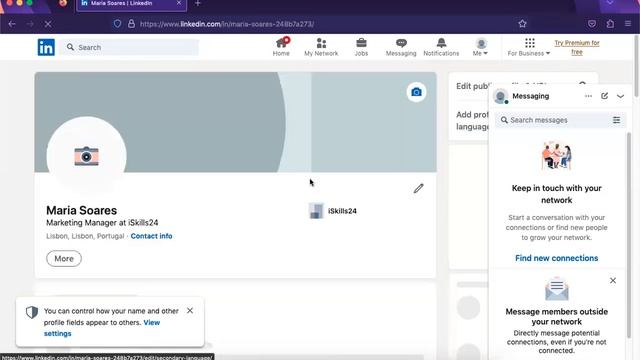Viewport: 640px width, 360px height.
Task: Open Firefox application menu hamburger
Action: [x=628, y=24]
